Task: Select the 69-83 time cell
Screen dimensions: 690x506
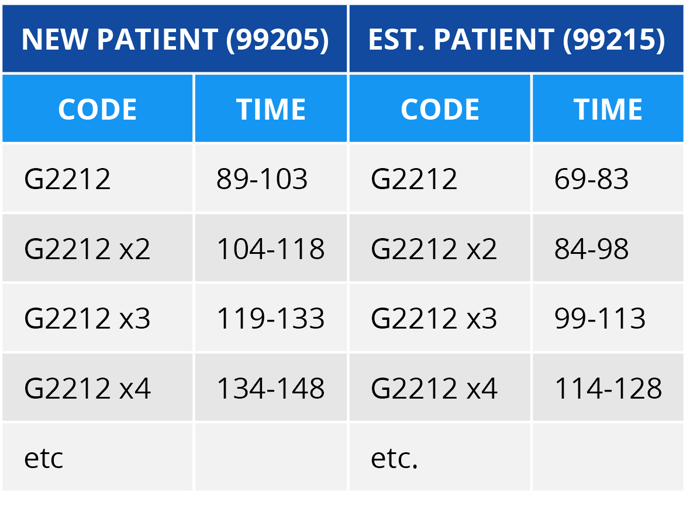Action: coord(591,179)
